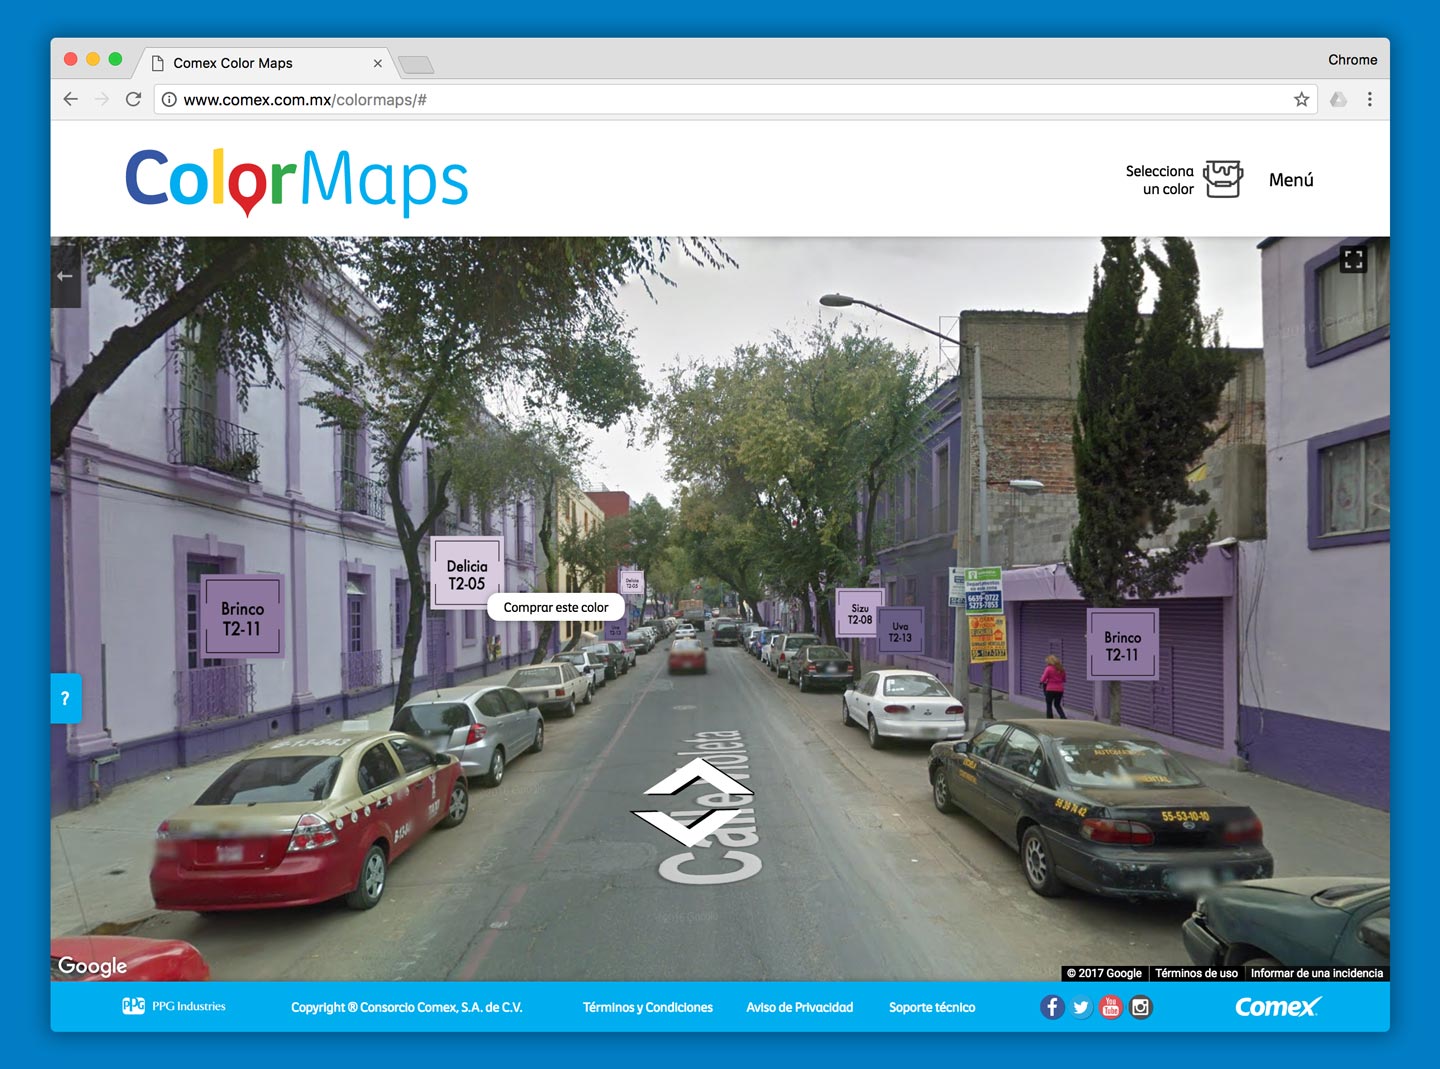Collapse the left panel arrow
The image size is (1440, 1069).
(x=65, y=276)
